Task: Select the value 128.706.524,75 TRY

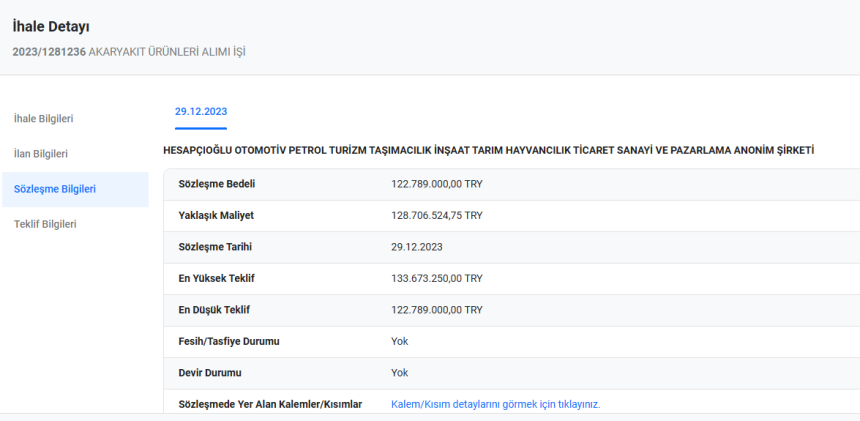Action: pyautogui.click(x=437, y=215)
